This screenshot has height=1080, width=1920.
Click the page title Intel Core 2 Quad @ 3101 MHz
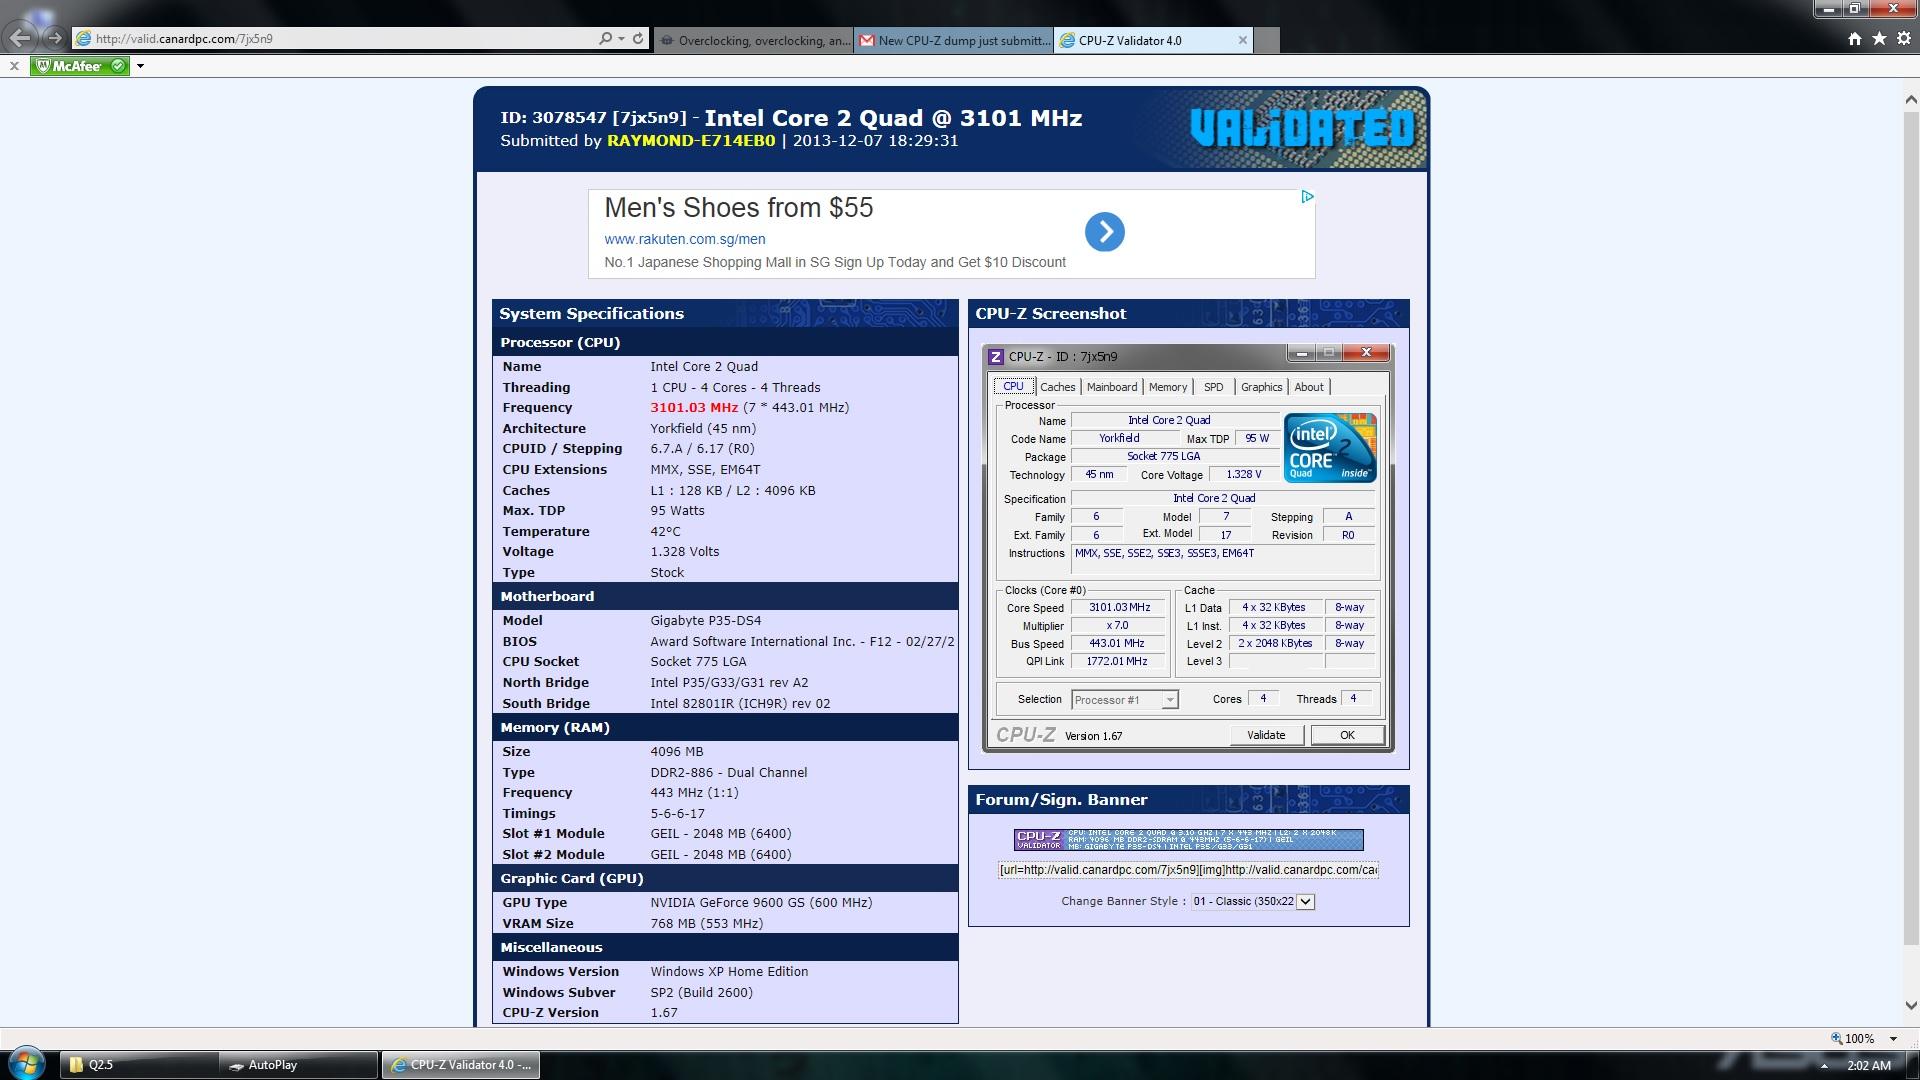point(893,118)
